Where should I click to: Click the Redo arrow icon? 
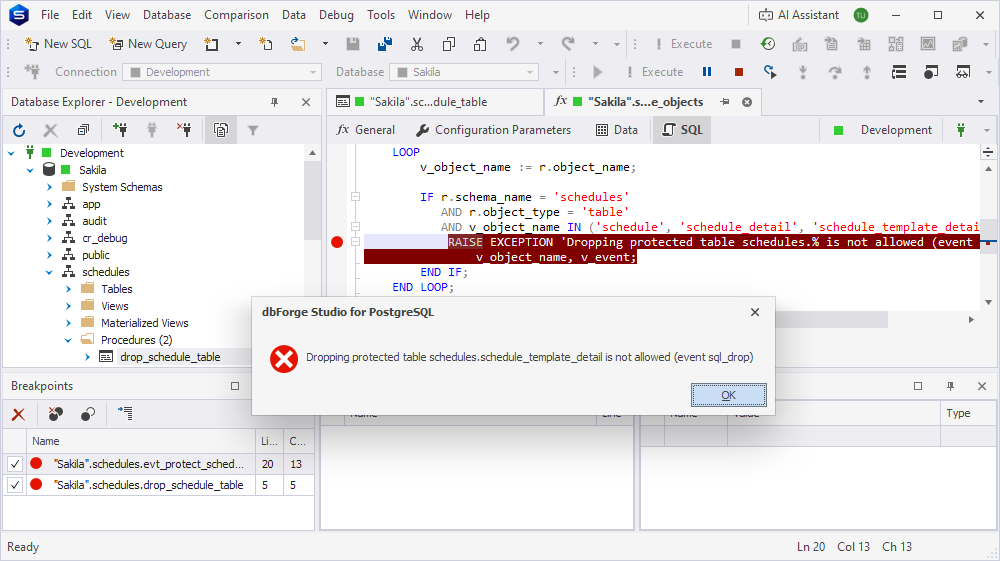click(568, 44)
